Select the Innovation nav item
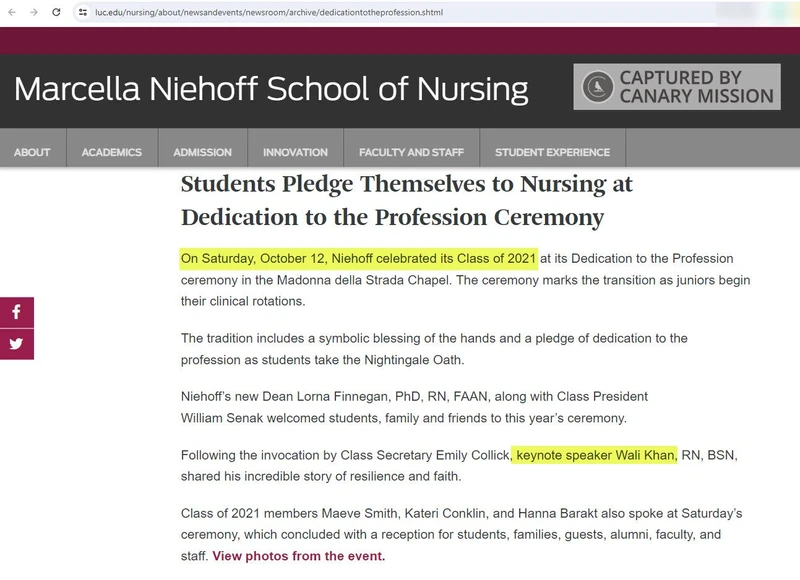 tap(295, 152)
